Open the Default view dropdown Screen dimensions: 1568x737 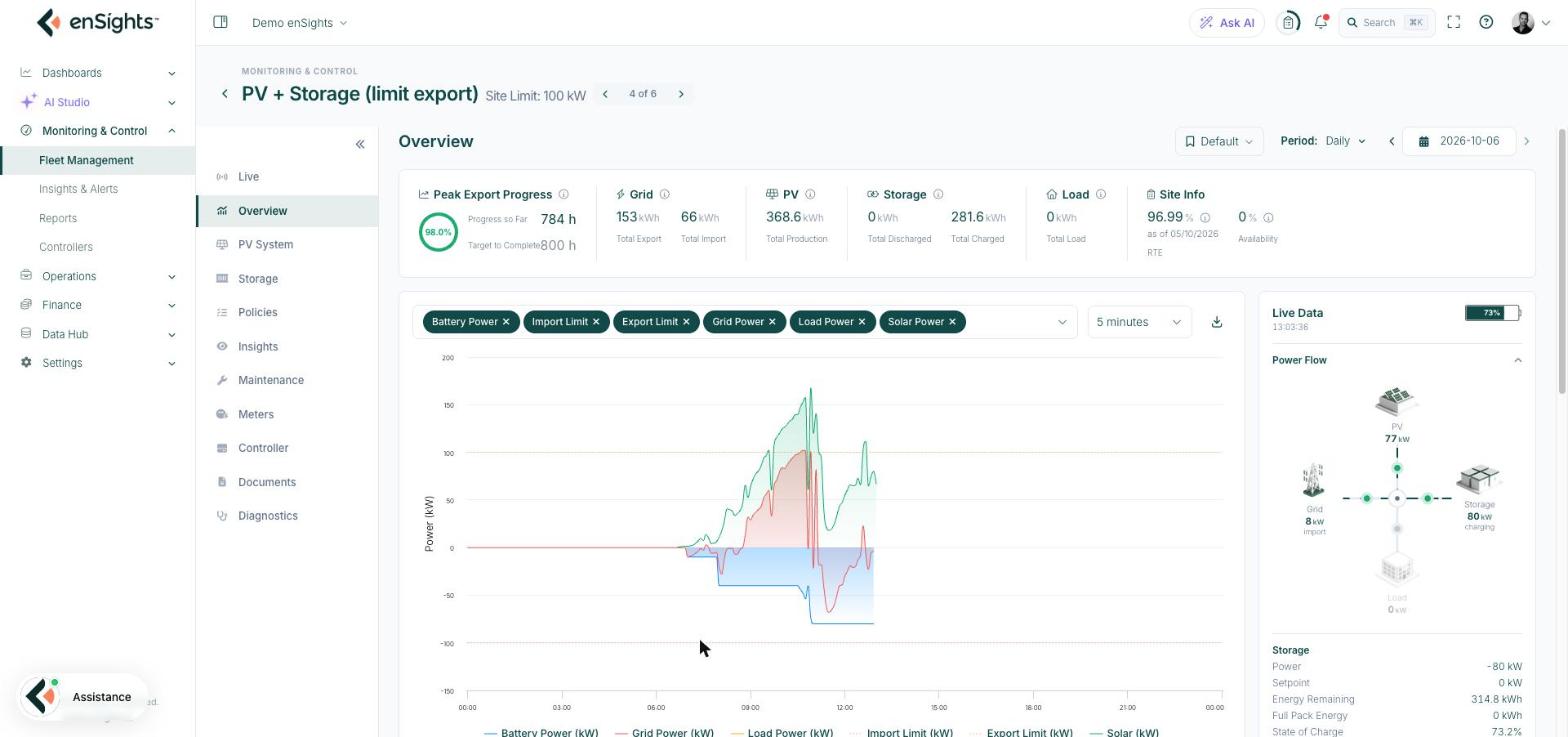coord(1219,141)
